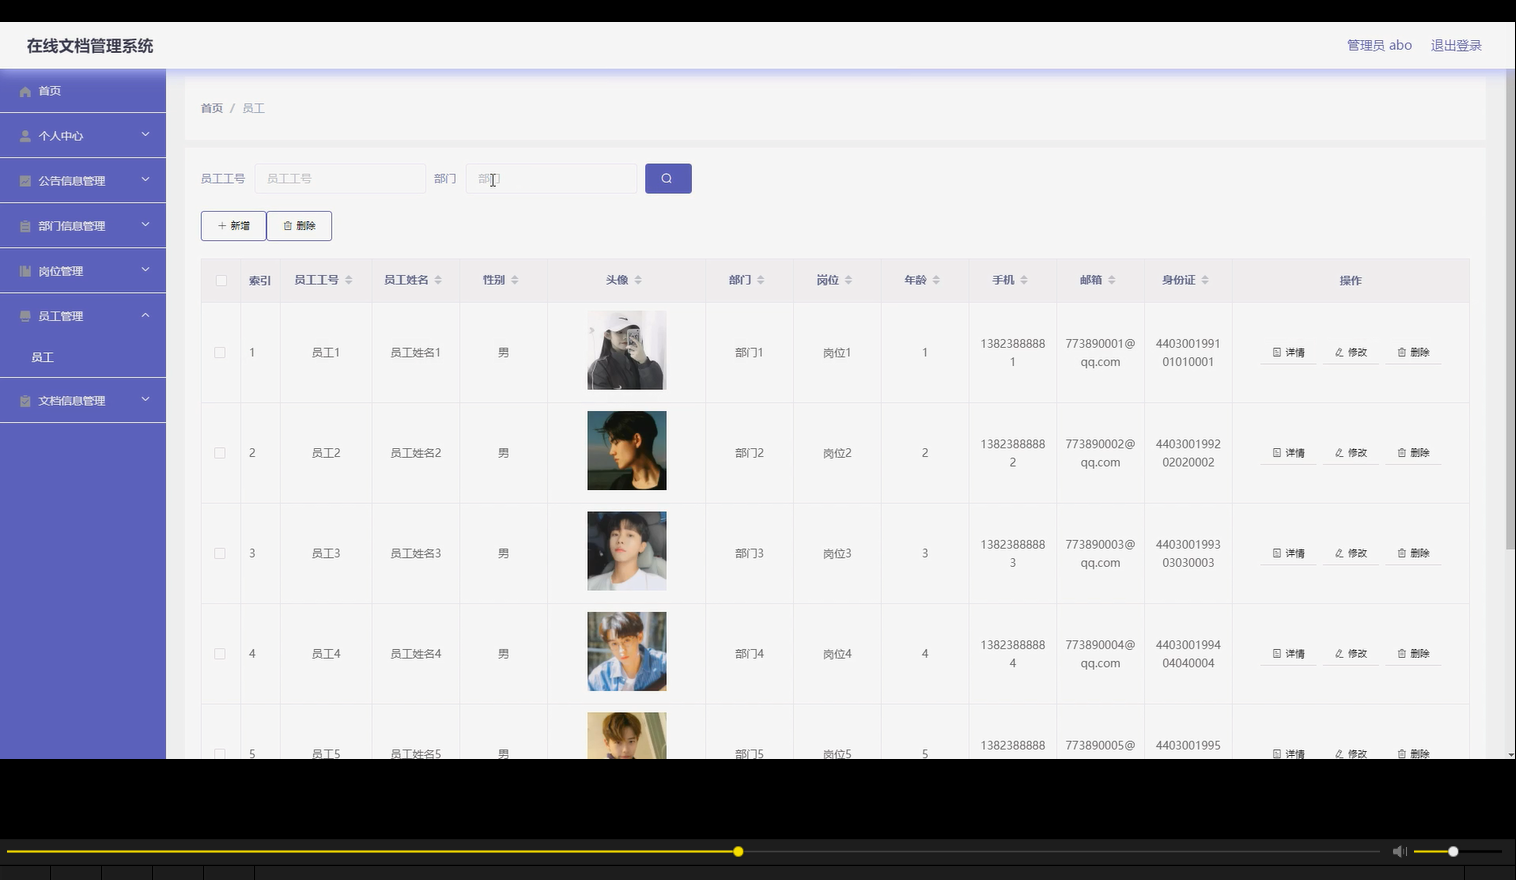
Task: Click the 公告信息管理 sidebar icon
Action: coord(25,181)
